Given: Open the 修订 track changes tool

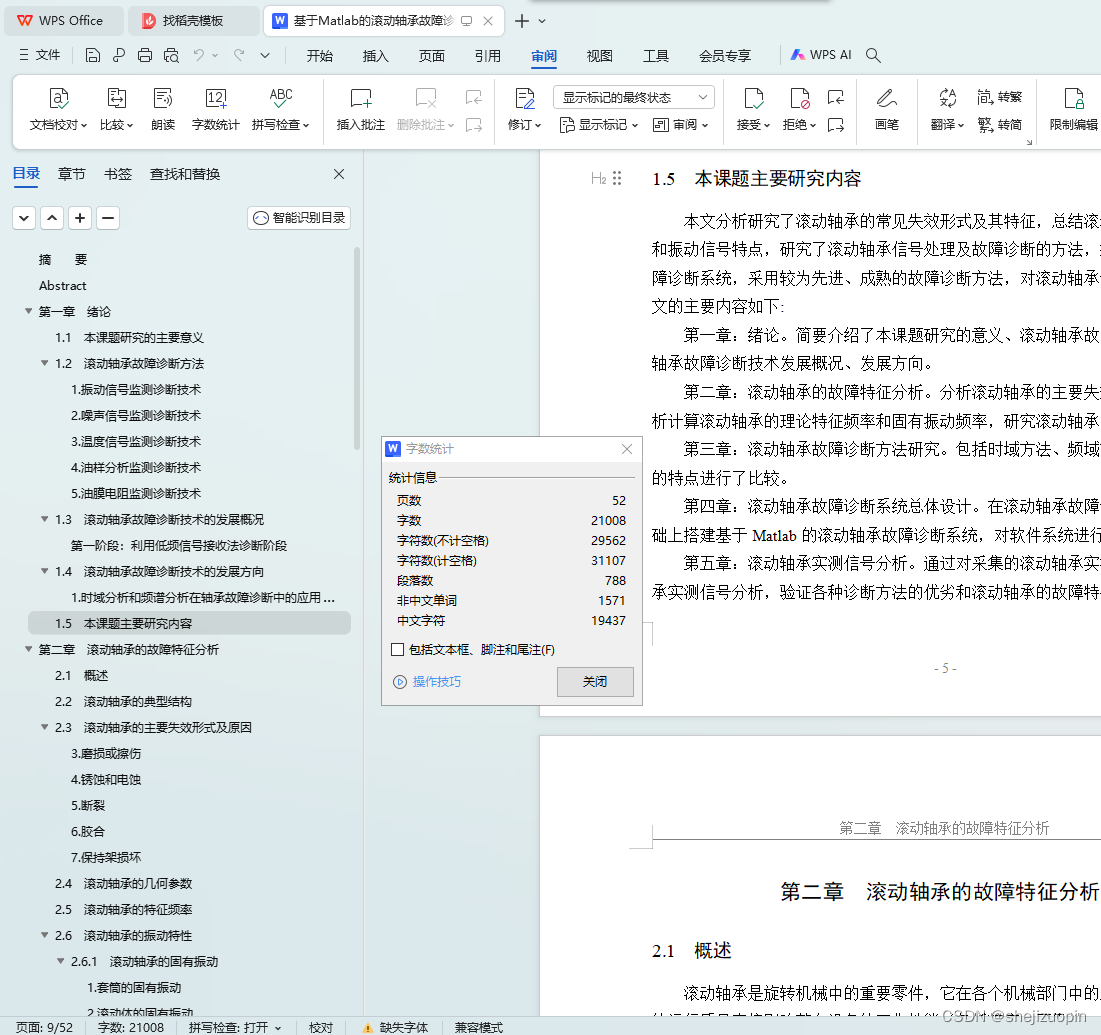Looking at the screenshot, I should tap(524, 109).
